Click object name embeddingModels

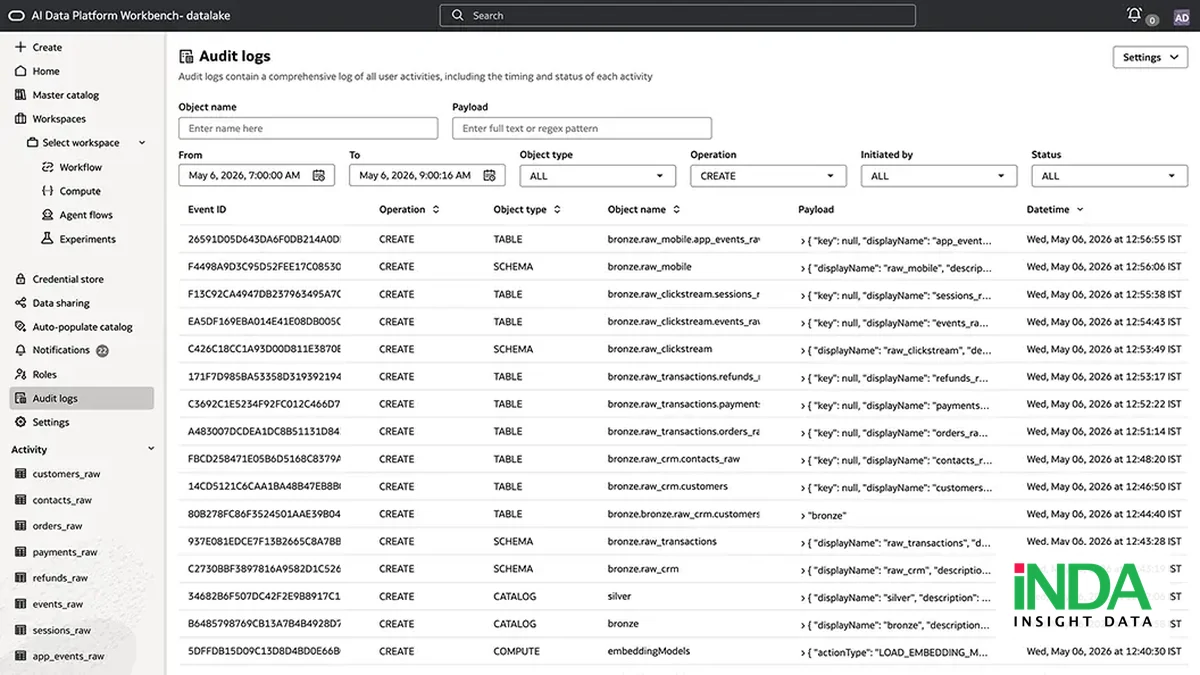[649, 651]
